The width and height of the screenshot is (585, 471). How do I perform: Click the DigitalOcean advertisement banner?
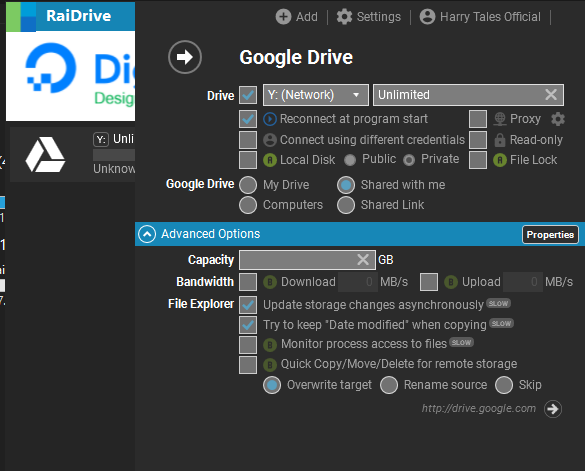(71, 76)
